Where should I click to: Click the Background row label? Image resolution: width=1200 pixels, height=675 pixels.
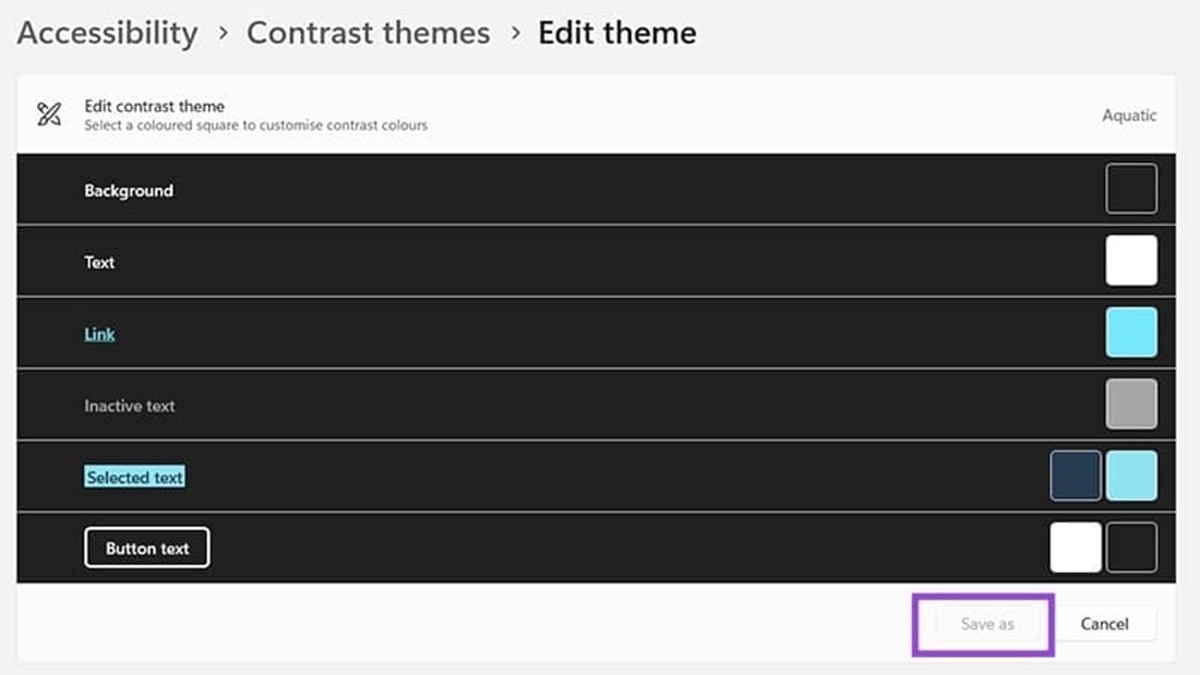coord(128,191)
